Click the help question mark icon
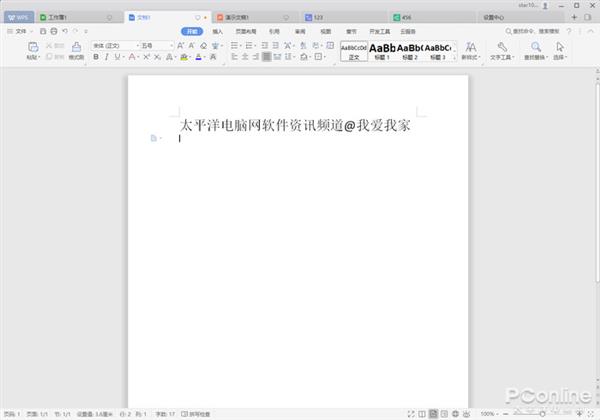This screenshot has height=420, width=600. click(569, 31)
